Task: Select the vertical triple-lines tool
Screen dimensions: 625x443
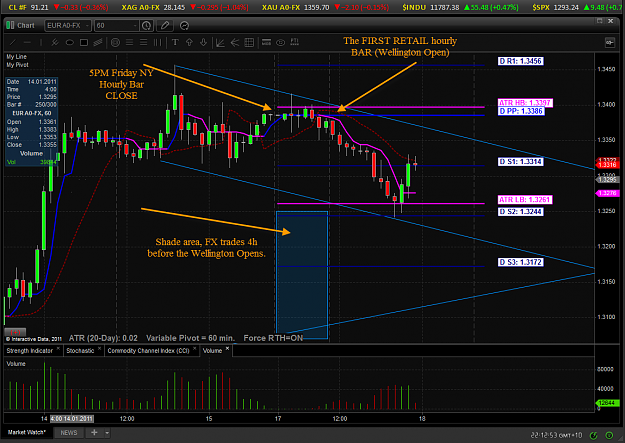Action: 158,42
